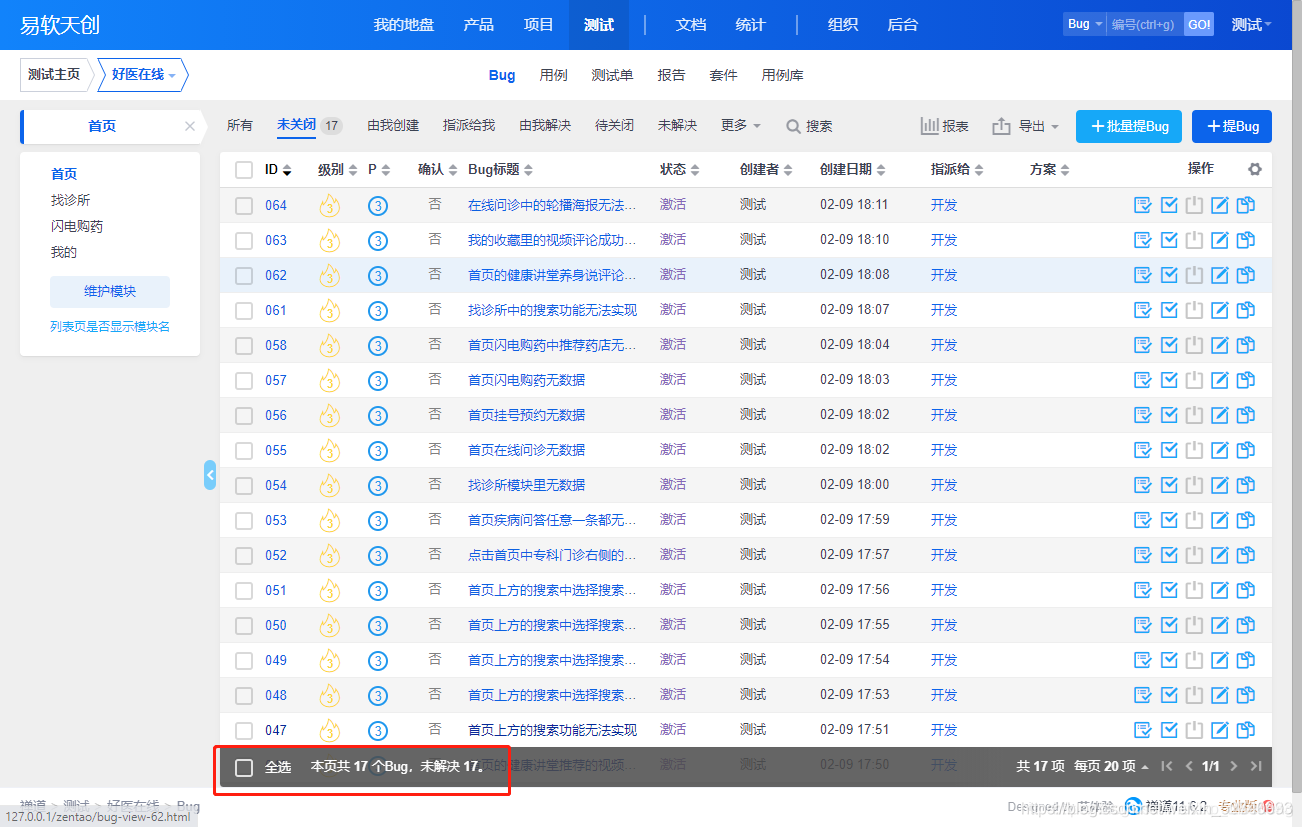Click the 维护模块 button
1302x827 pixels.
tap(110, 291)
